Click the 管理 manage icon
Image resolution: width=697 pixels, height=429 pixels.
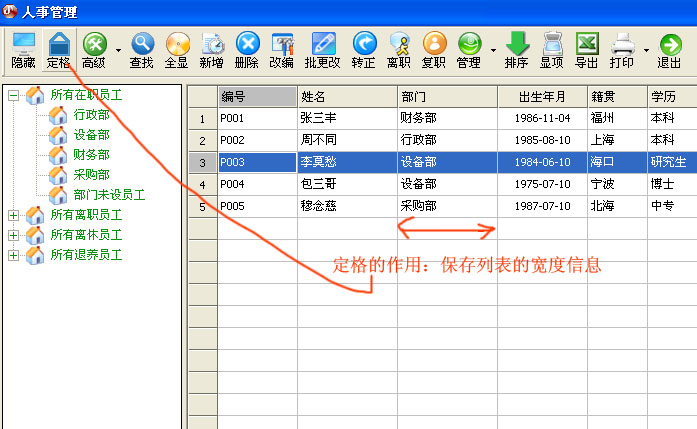click(x=469, y=50)
